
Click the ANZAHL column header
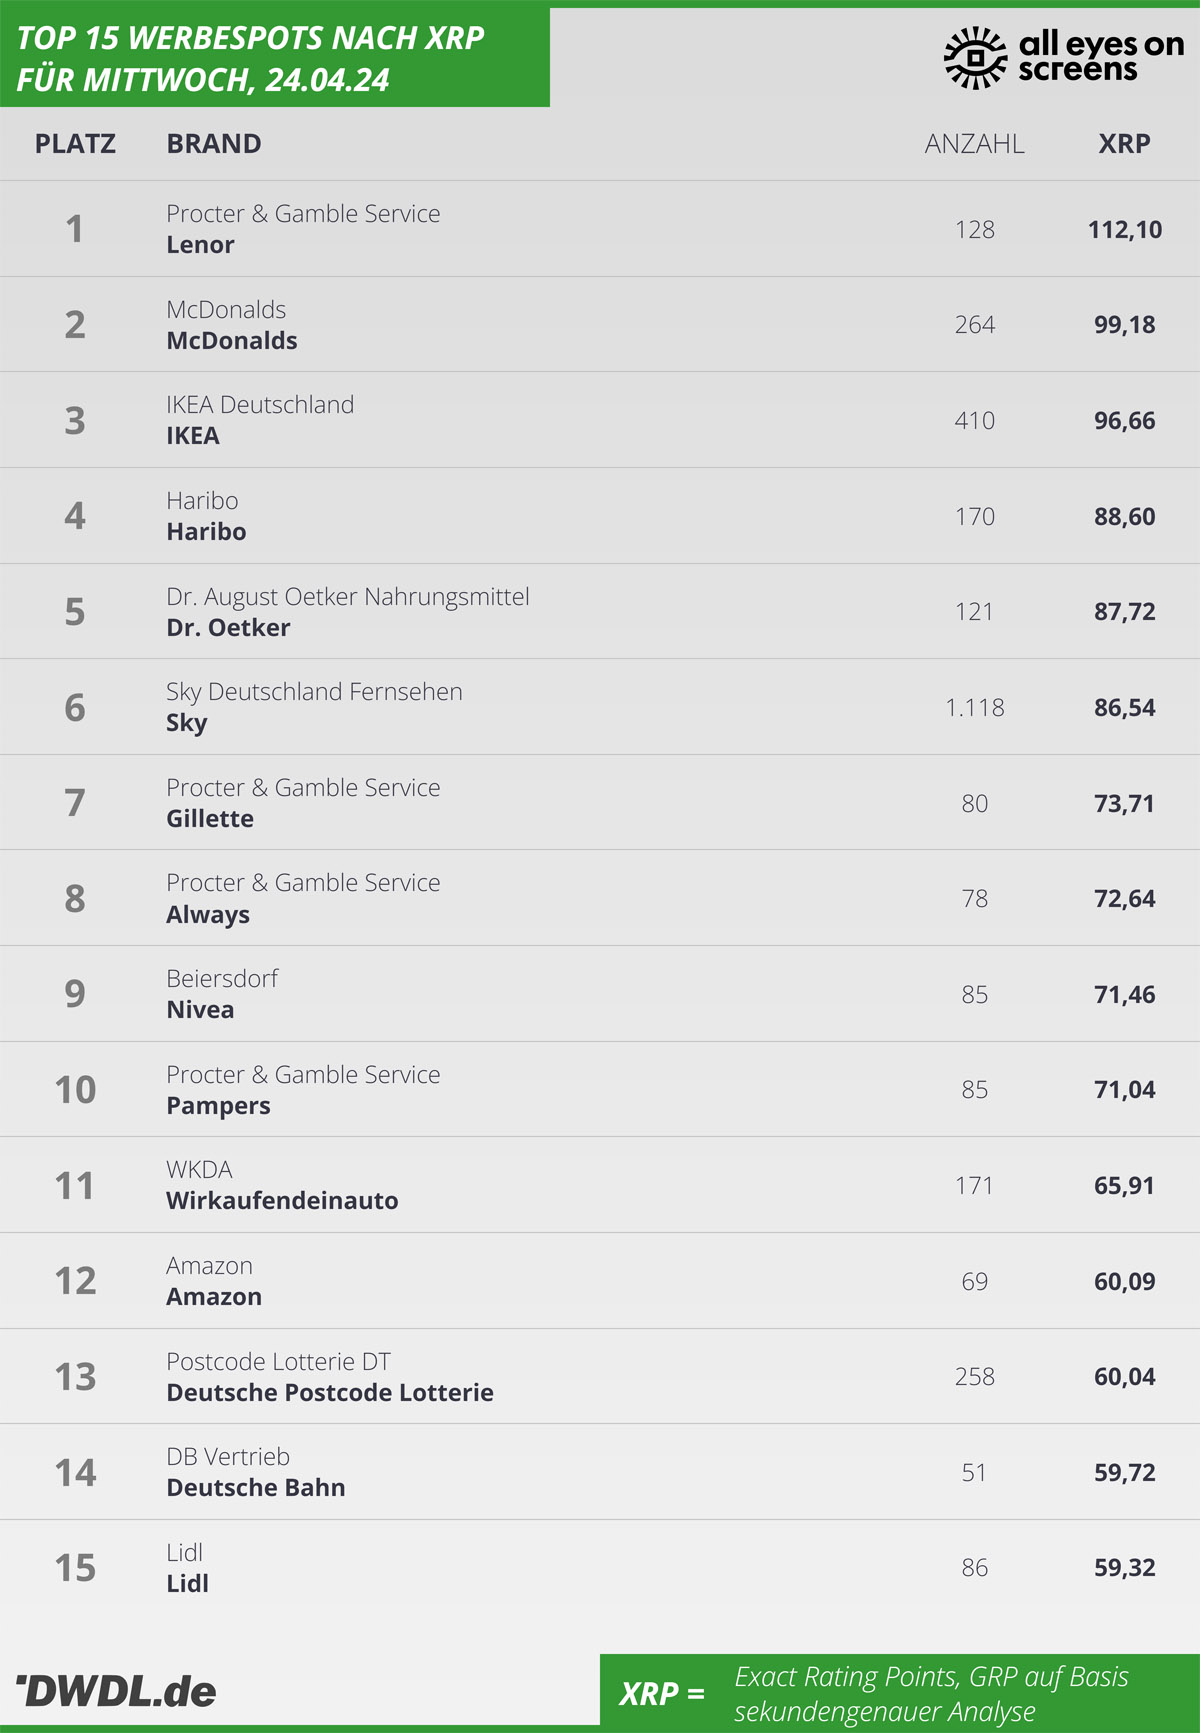pyautogui.click(x=974, y=144)
